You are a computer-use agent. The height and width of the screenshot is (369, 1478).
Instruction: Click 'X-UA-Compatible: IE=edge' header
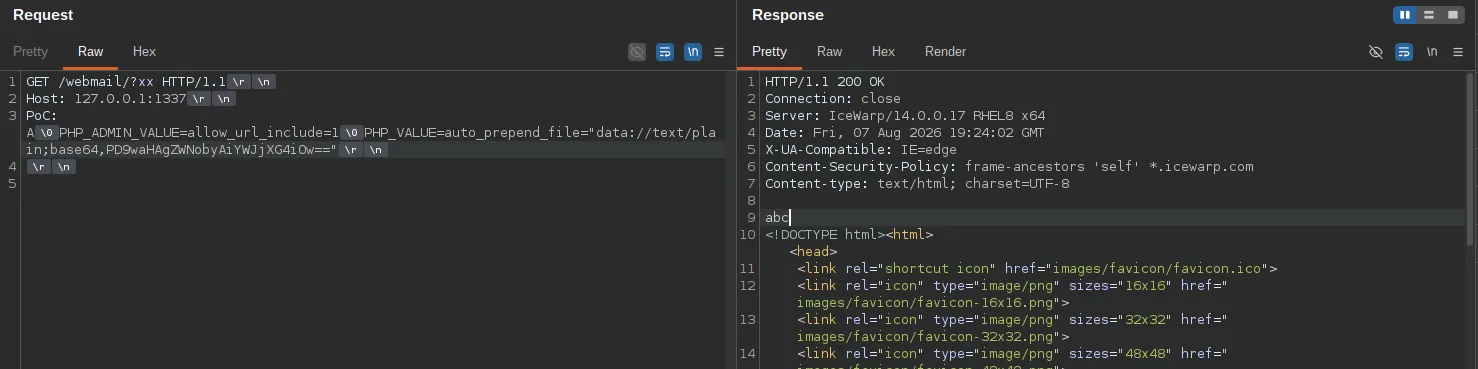861,150
